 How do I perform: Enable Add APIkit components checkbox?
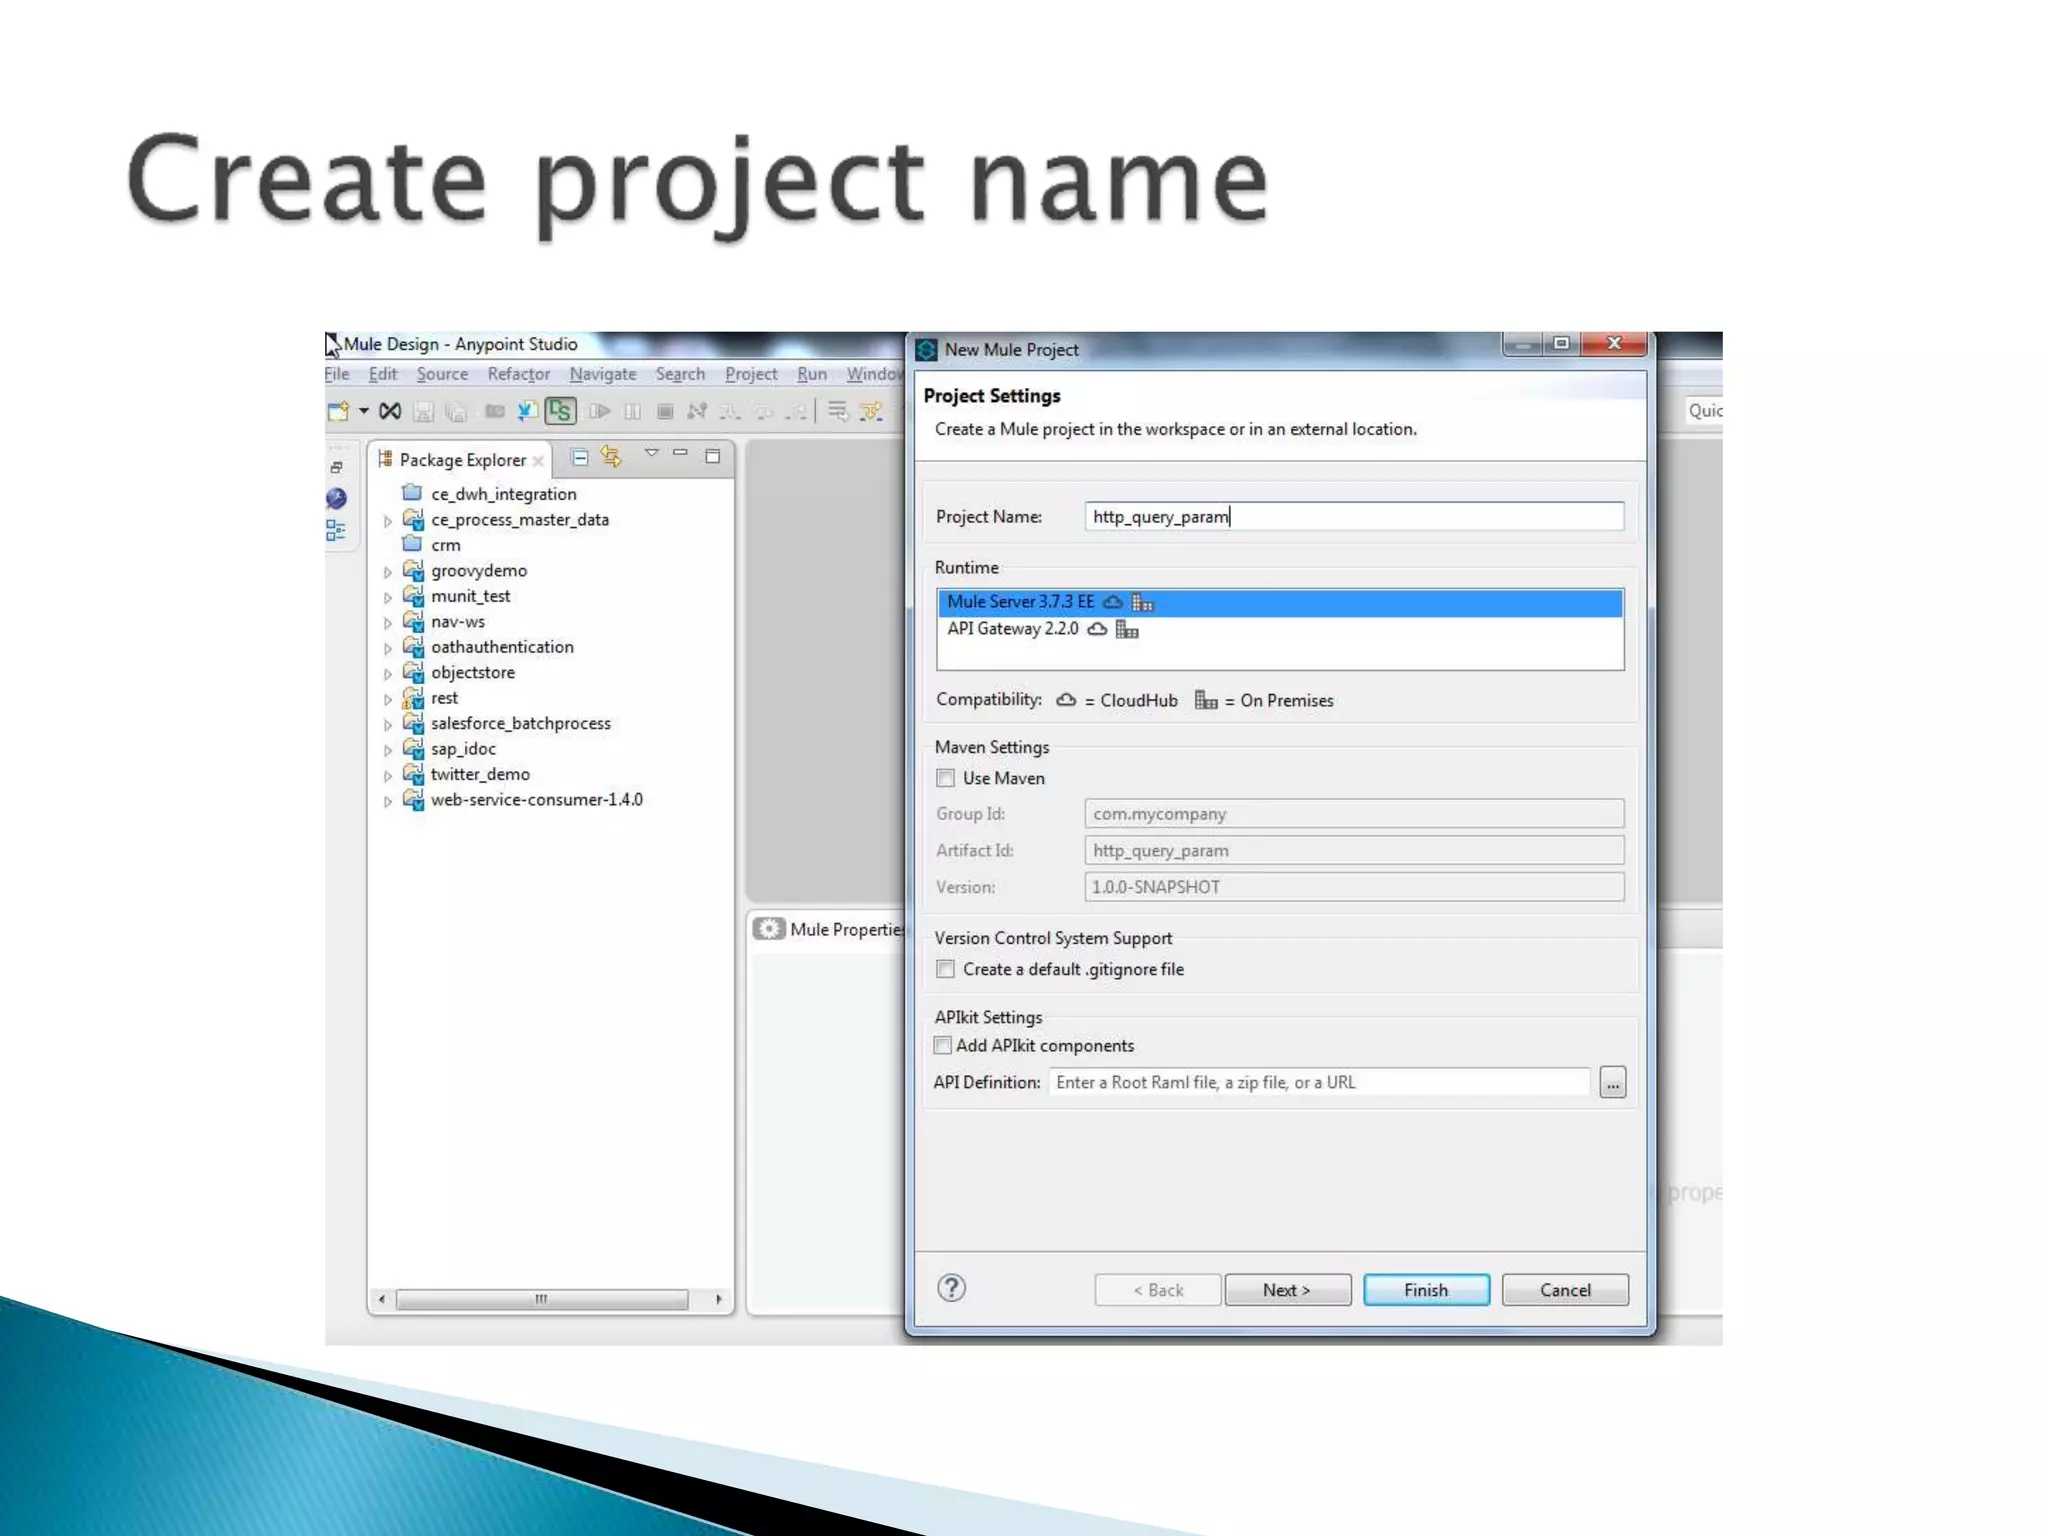coord(942,1045)
